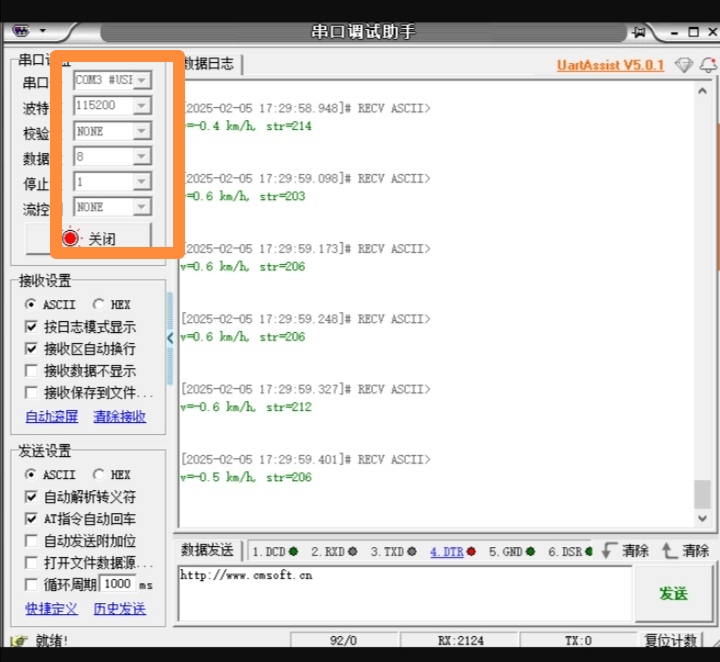Select HEX receive mode radio button
This screenshot has width=720, height=662.
tap(99, 304)
